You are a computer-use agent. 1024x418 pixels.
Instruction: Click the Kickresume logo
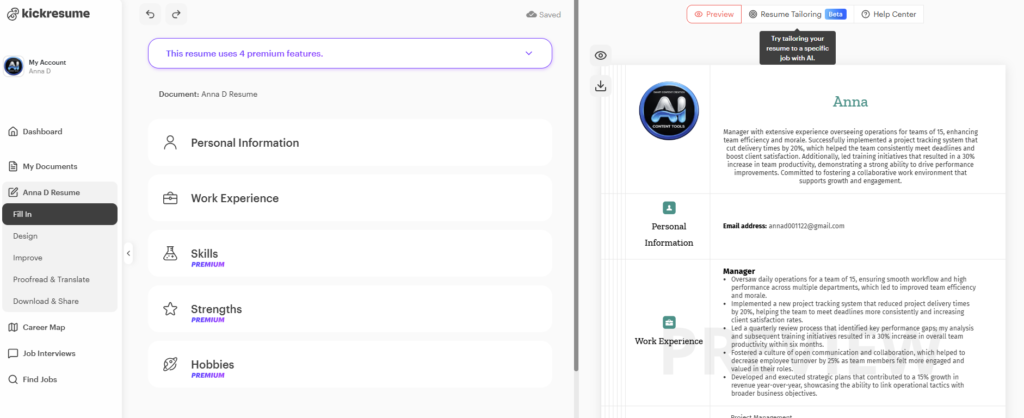coord(48,14)
